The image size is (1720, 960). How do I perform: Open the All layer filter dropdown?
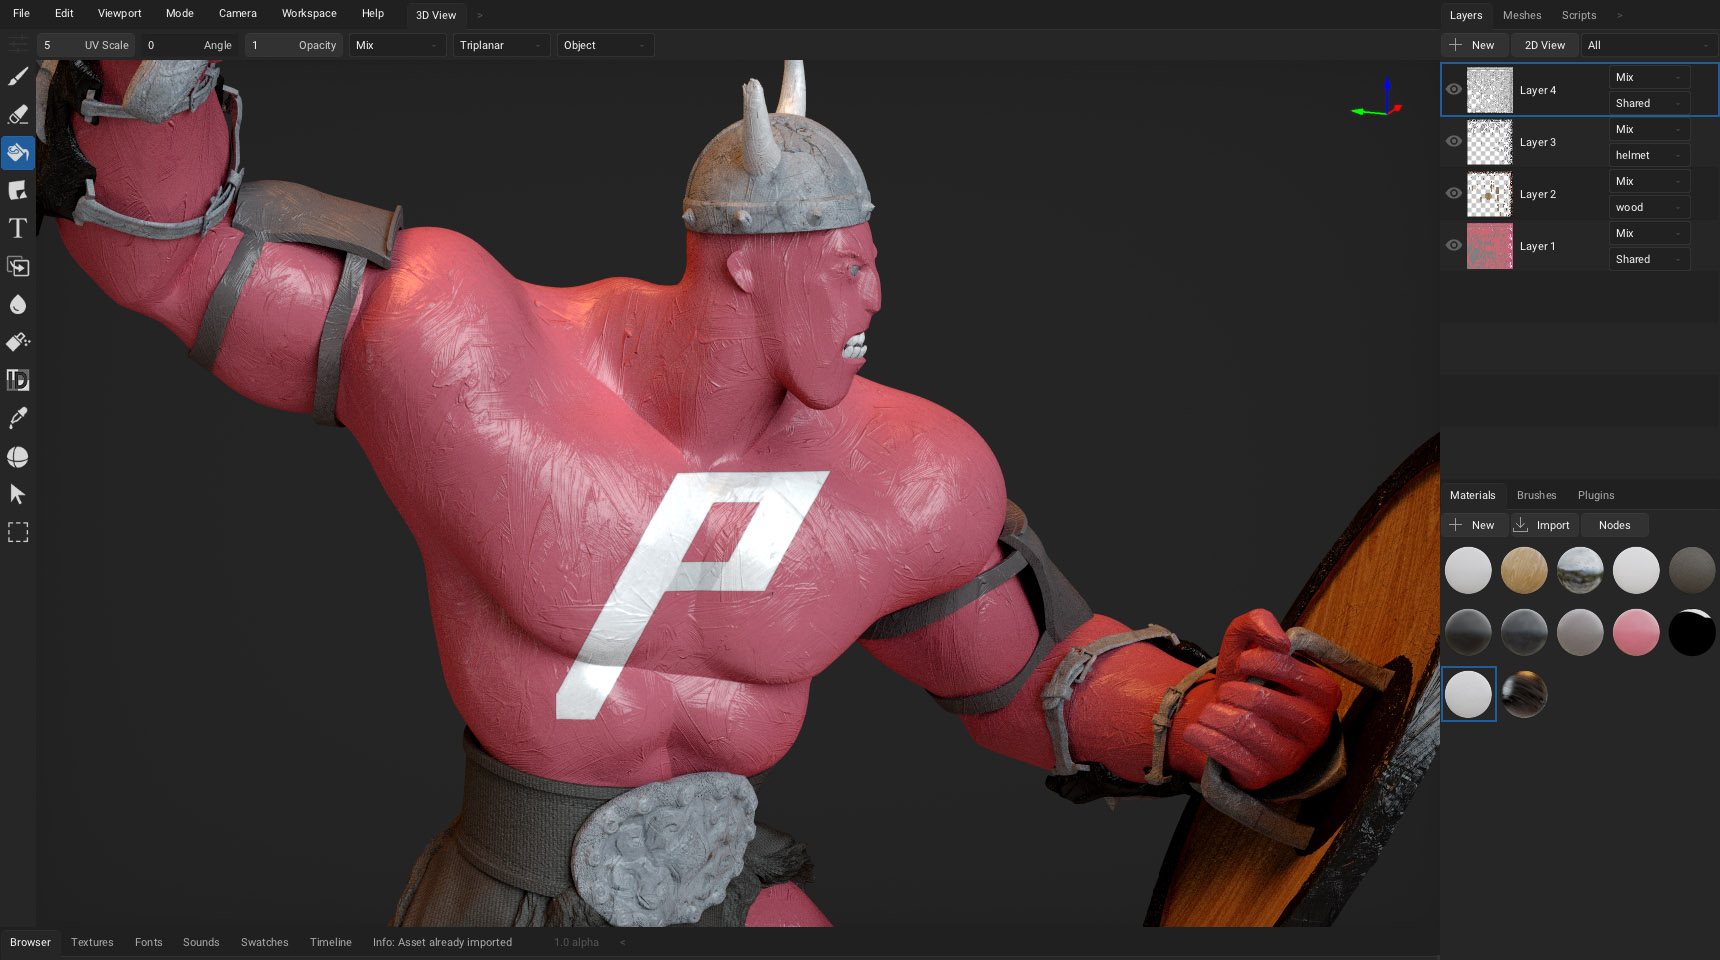tap(1648, 45)
